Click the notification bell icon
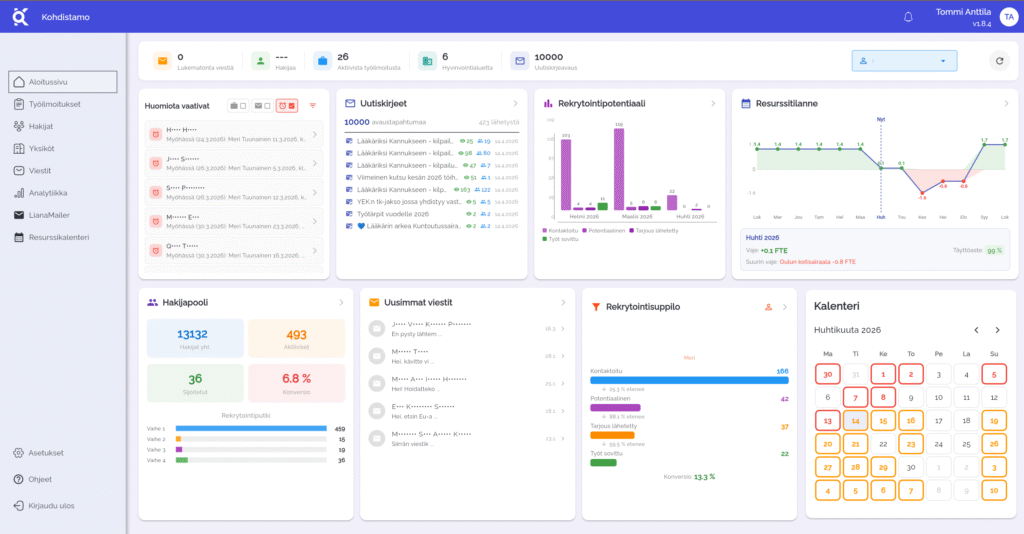The height and width of the screenshot is (534, 1024). tap(908, 17)
